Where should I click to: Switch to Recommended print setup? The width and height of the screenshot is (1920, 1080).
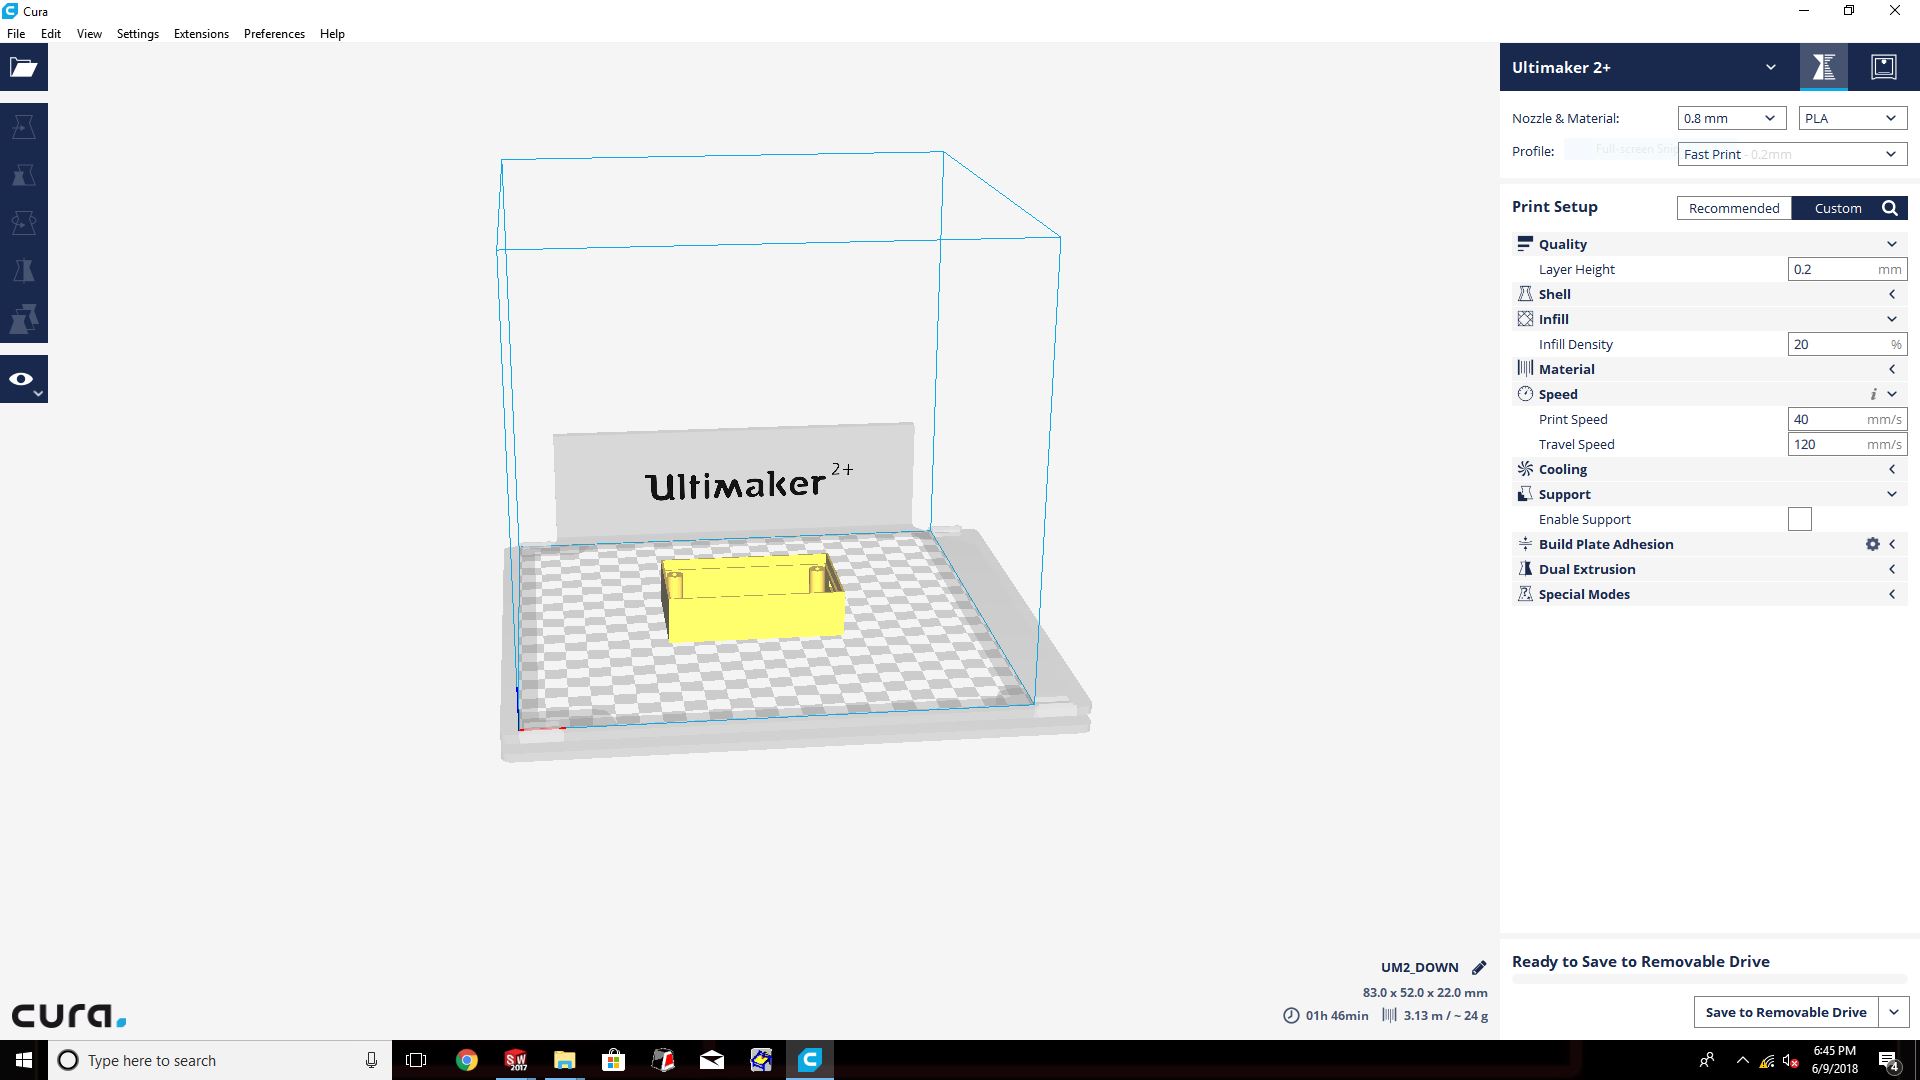(1734, 208)
